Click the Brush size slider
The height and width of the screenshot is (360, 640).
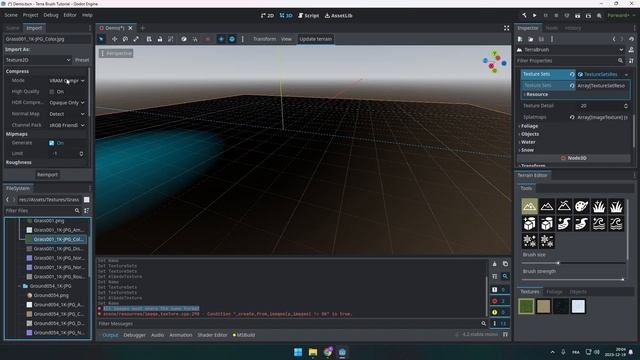point(573,263)
